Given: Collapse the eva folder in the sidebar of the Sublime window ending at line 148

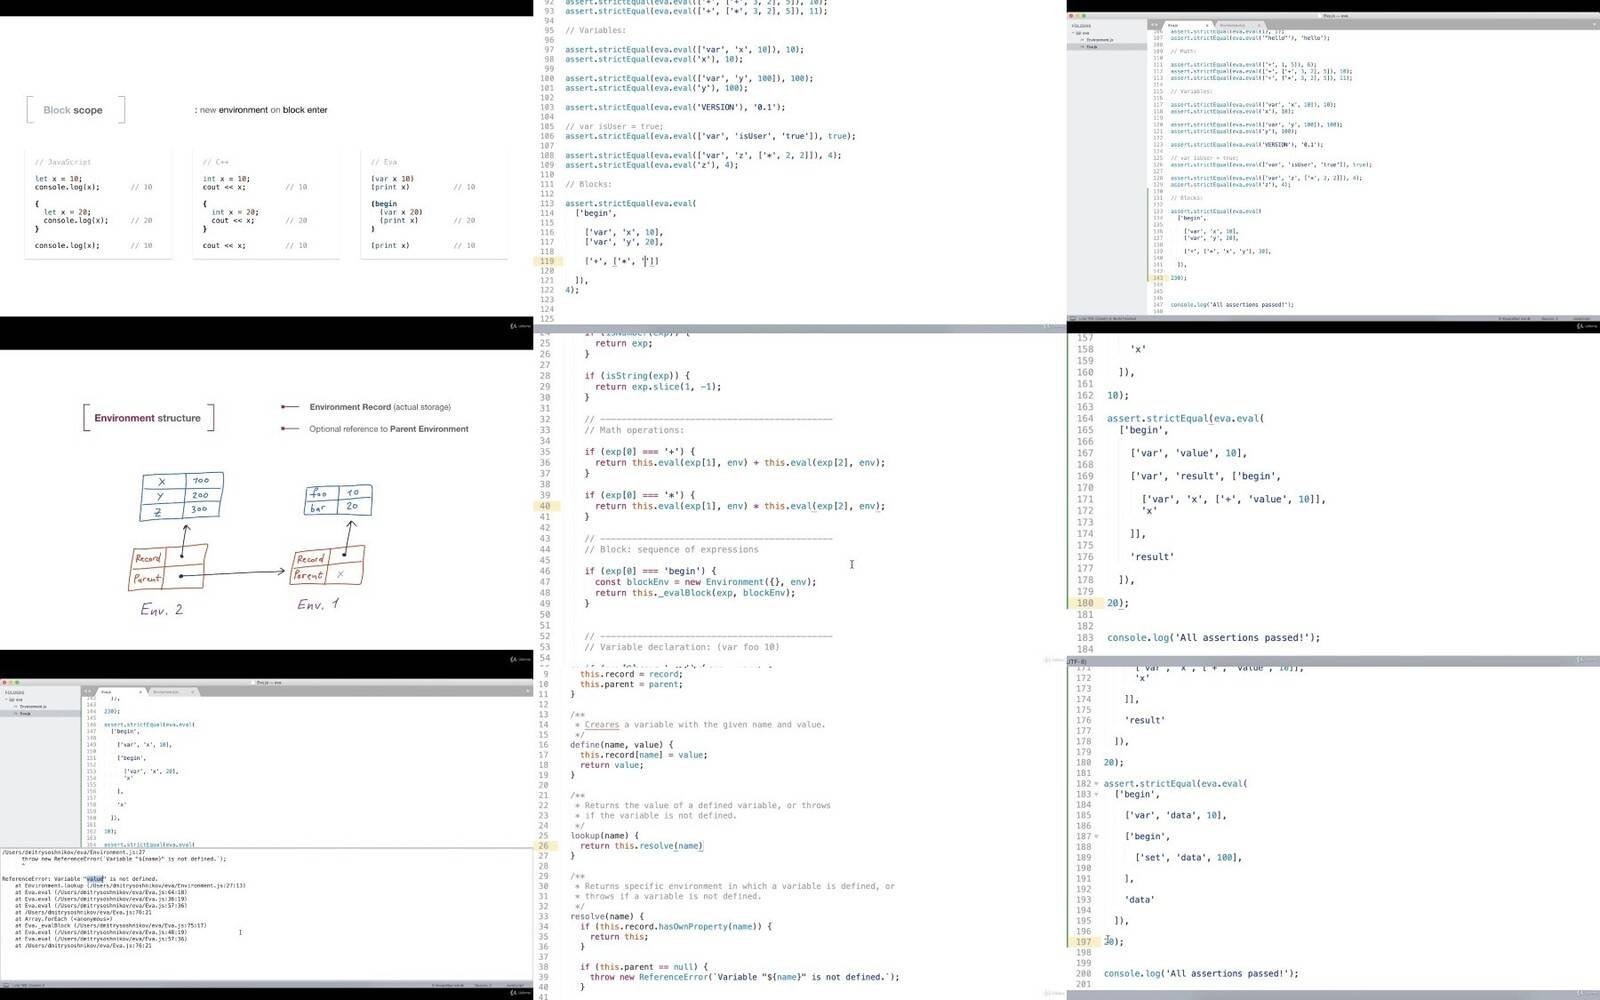Looking at the screenshot, I should [x=1074, y=33].
